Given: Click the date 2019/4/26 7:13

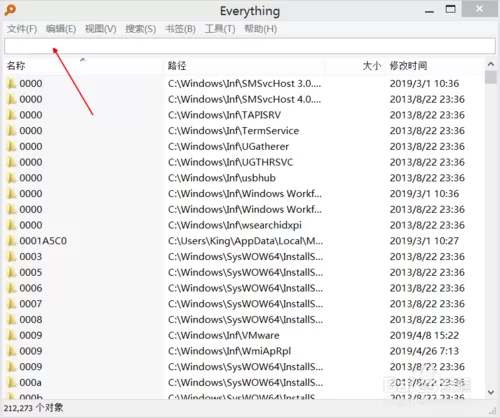Looking at the screenshot, I should click(x=424, y=351).
